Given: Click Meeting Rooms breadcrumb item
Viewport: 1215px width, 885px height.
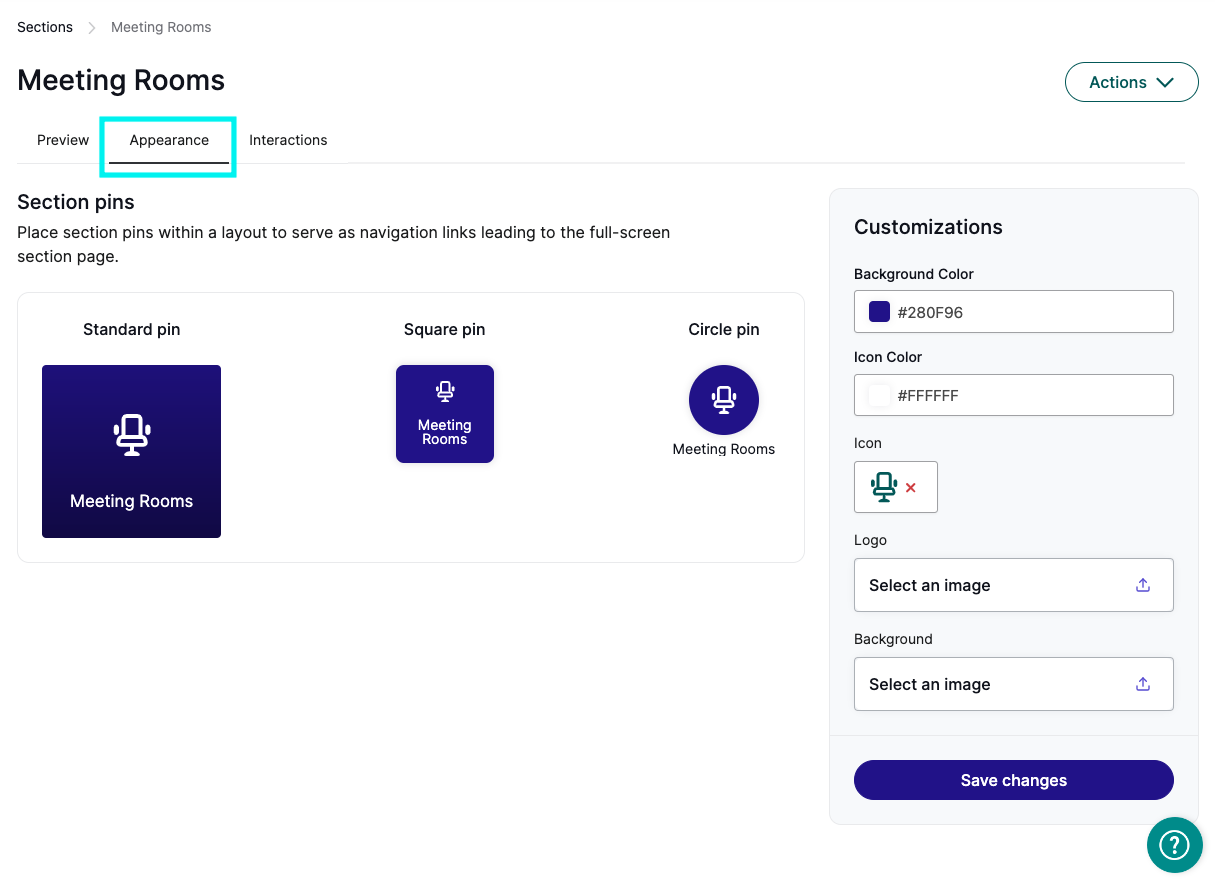Looking at the screenshot, I should click(x=161, y=27).
